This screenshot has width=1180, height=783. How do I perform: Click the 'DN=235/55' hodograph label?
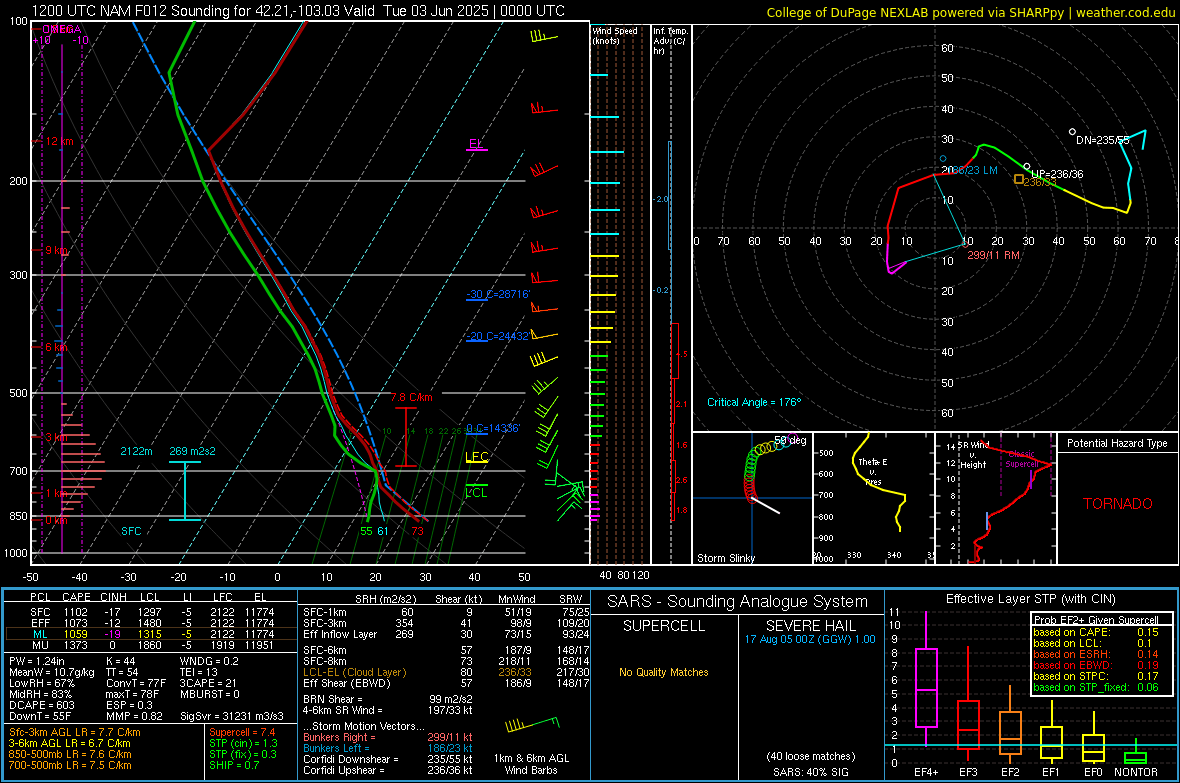point(1102,140)
